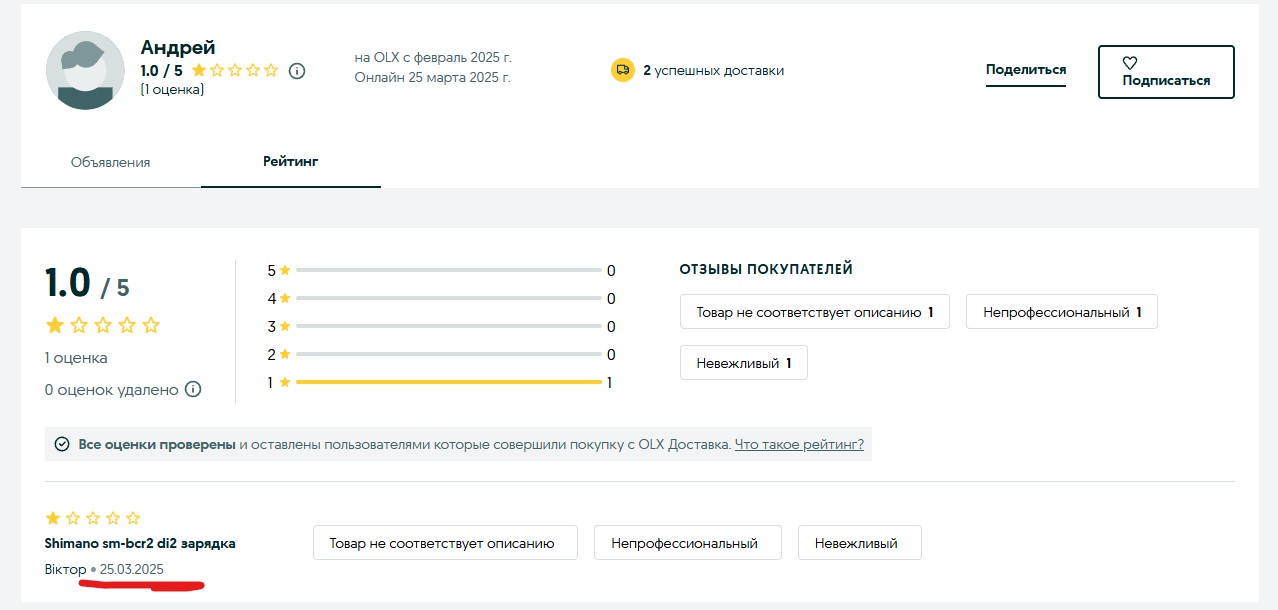Click the heart icon in the Подписаться button
This screenshot has width=1278, height=610.
click(1130, 63)
